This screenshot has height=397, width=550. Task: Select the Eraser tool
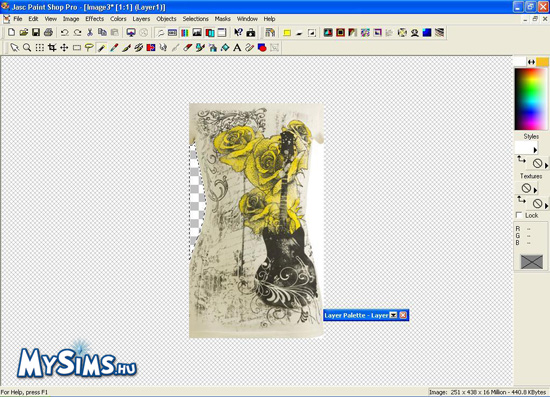tap(188, 47)
